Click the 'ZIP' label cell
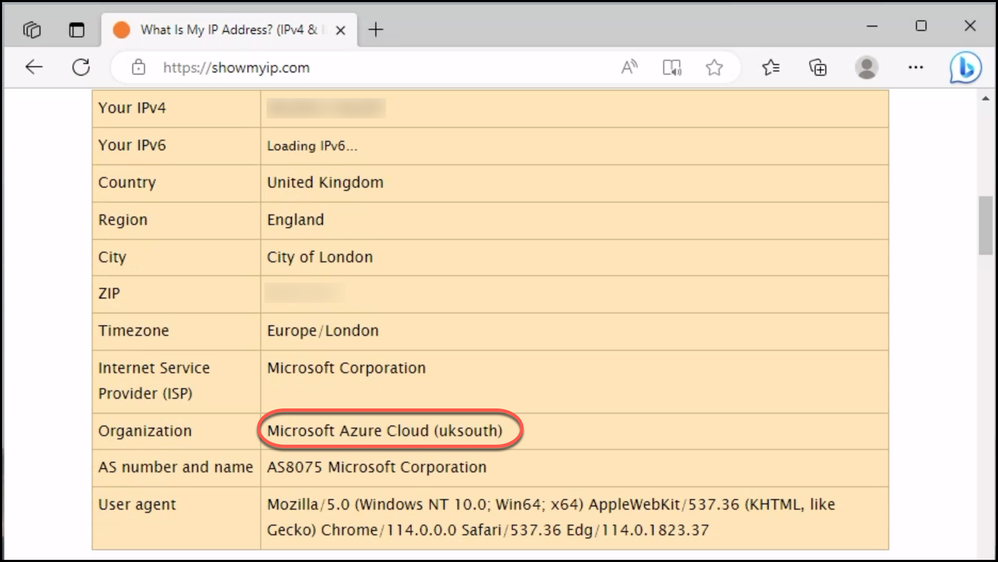The width and height of the screenshot is (998, 562). click(176, 294)
